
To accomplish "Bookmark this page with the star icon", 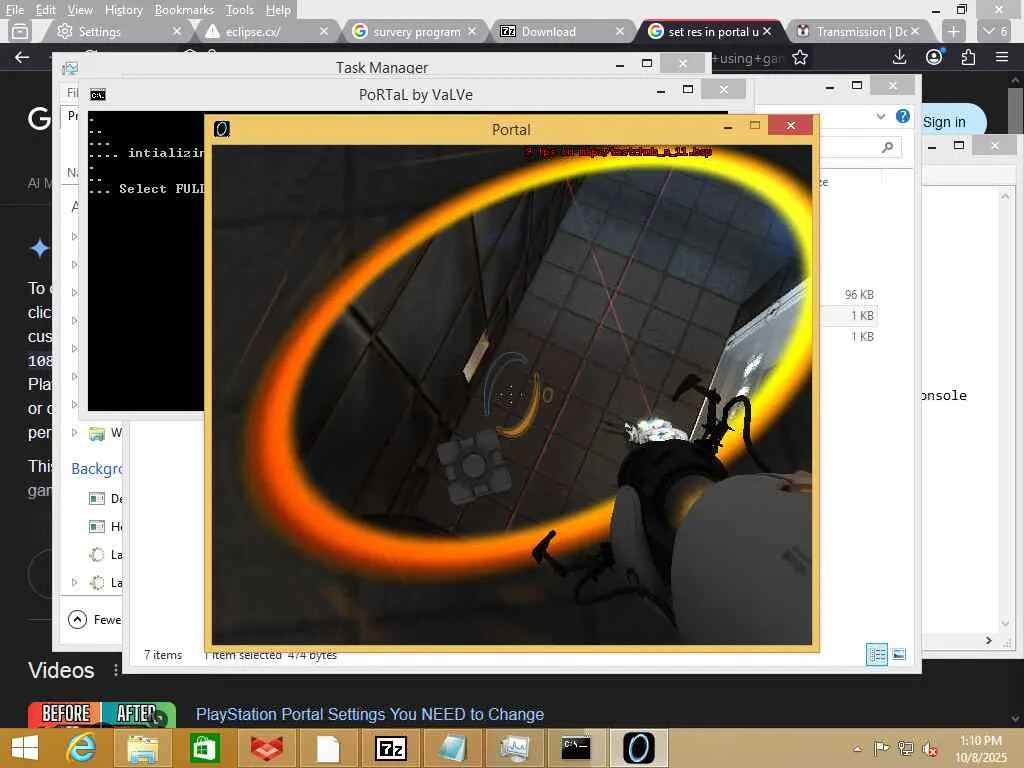I will [x=799, y=58].
